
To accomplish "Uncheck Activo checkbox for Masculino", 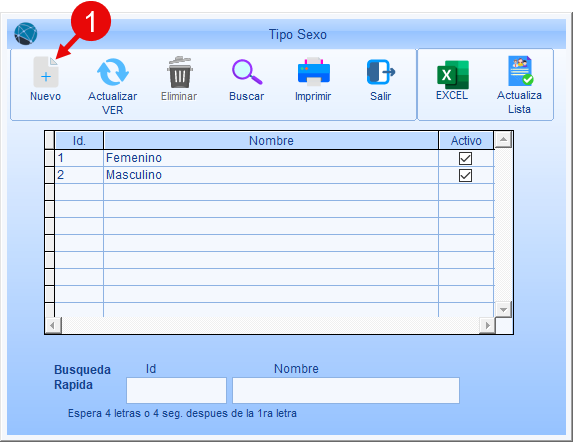I will click(465, 175).
